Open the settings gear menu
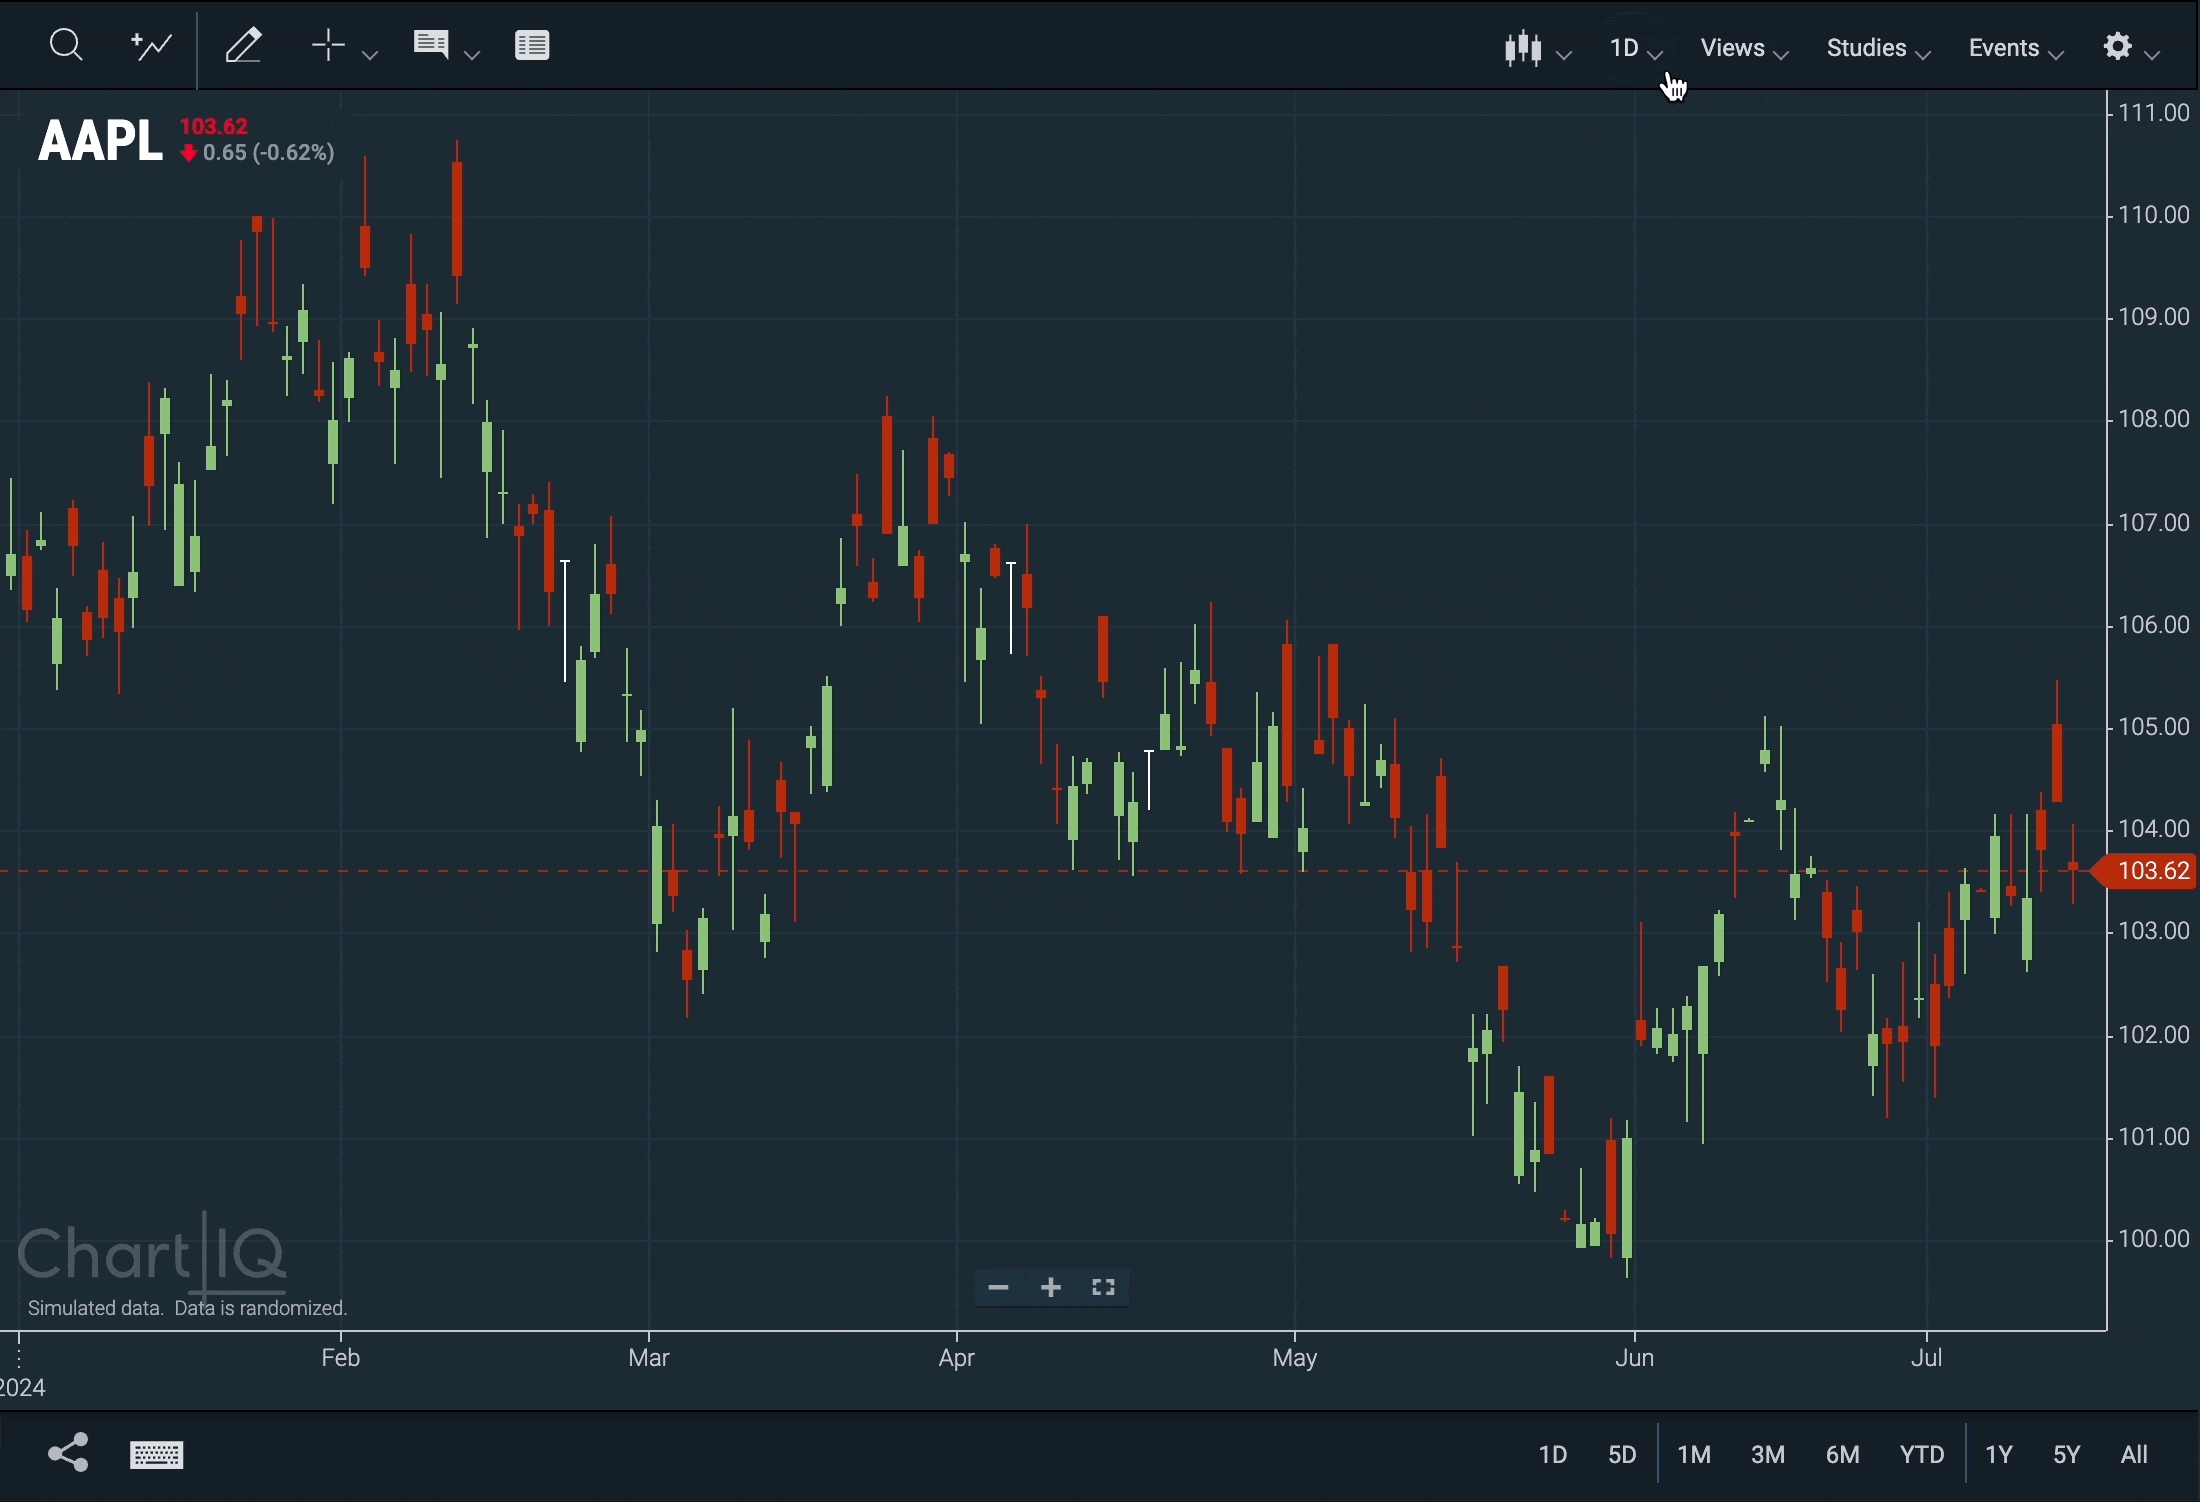 pos(2119,47)
